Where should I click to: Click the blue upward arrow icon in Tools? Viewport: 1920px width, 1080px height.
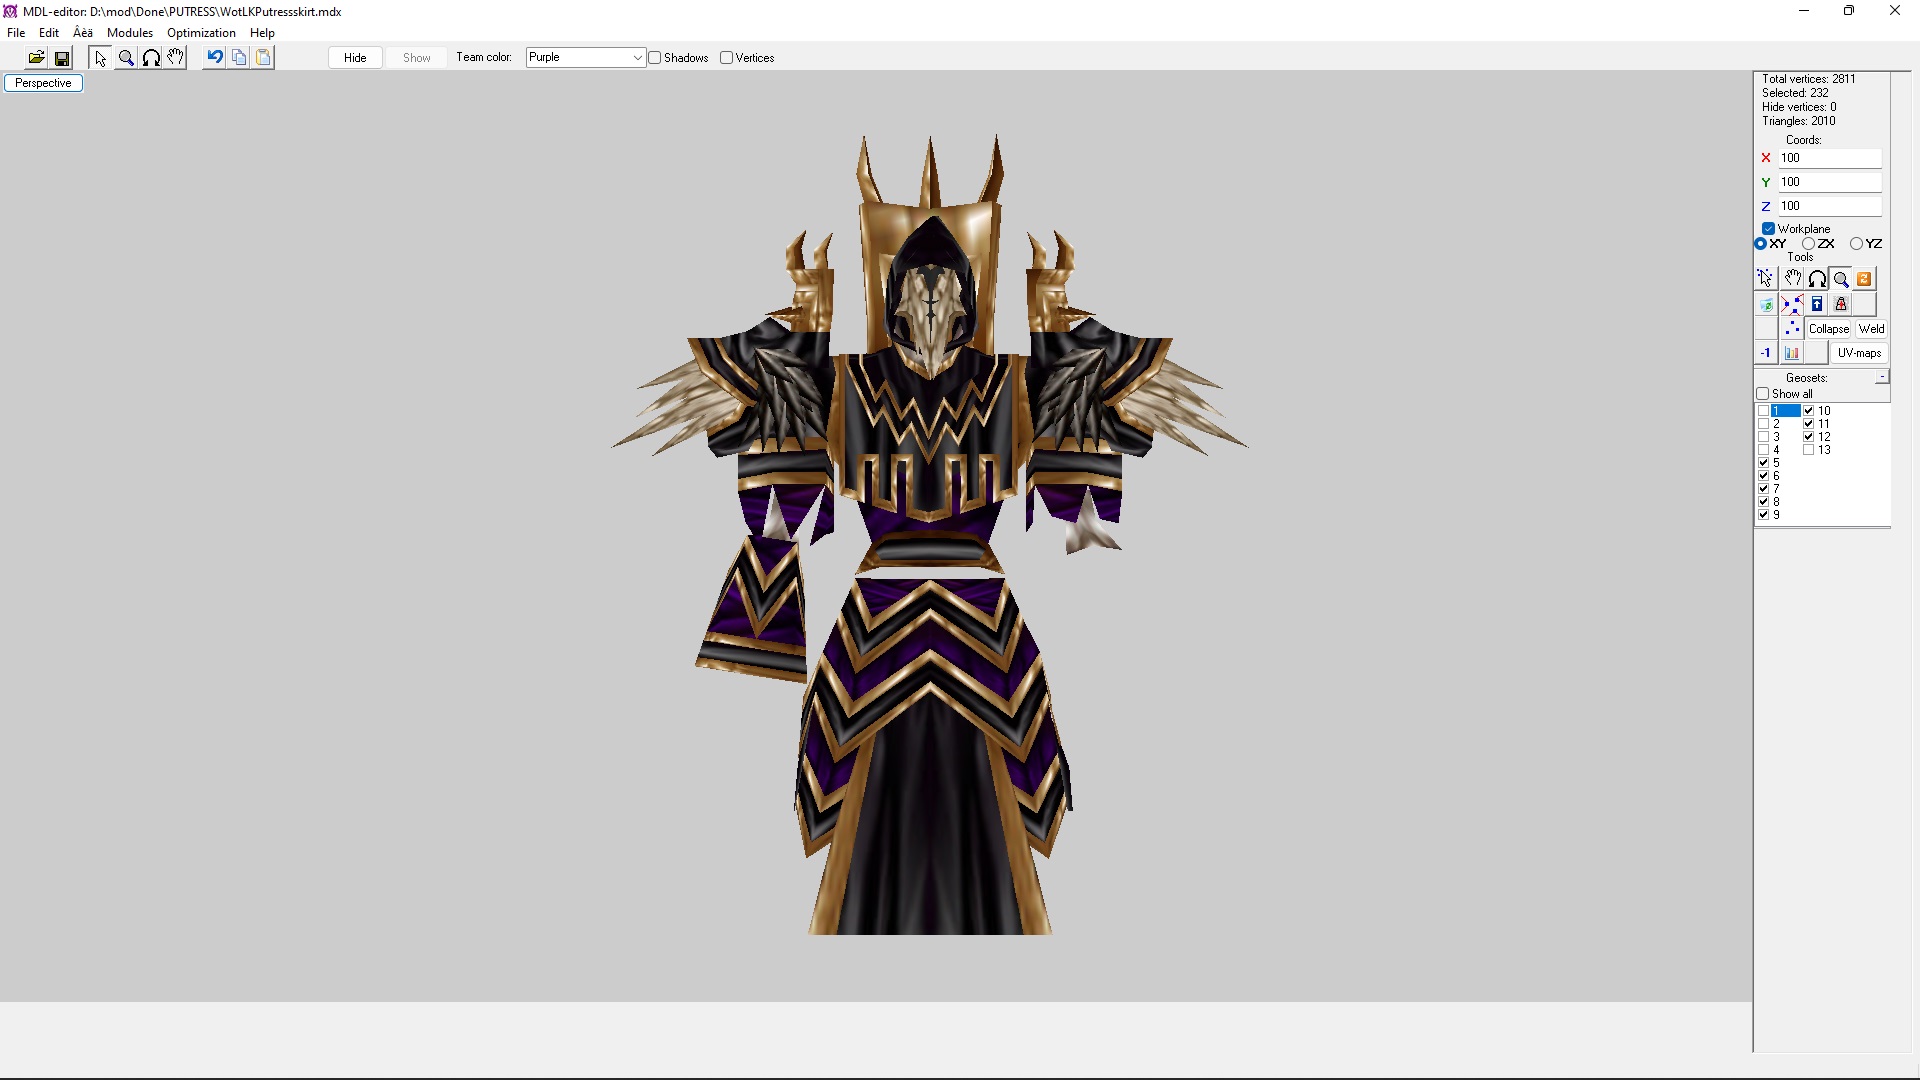[1817, 304]
